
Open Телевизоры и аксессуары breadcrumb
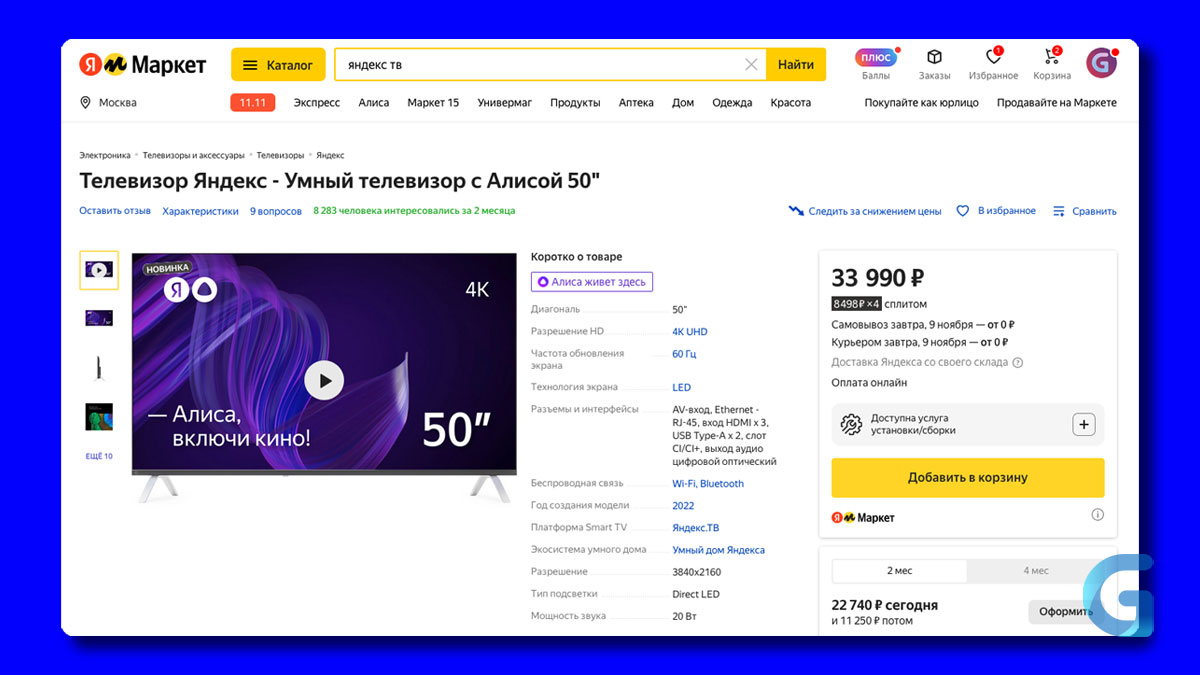[x=194, y=155]
